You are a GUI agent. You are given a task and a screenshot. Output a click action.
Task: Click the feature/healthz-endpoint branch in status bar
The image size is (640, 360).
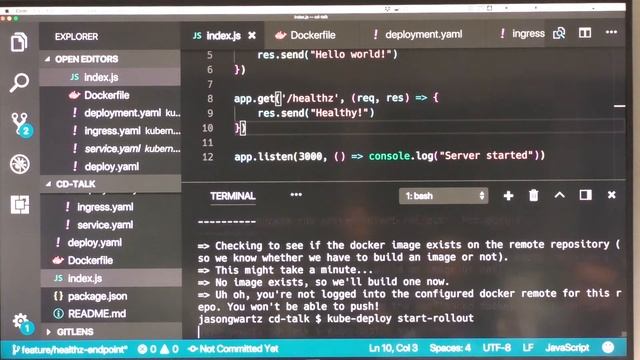coord(70,349)
